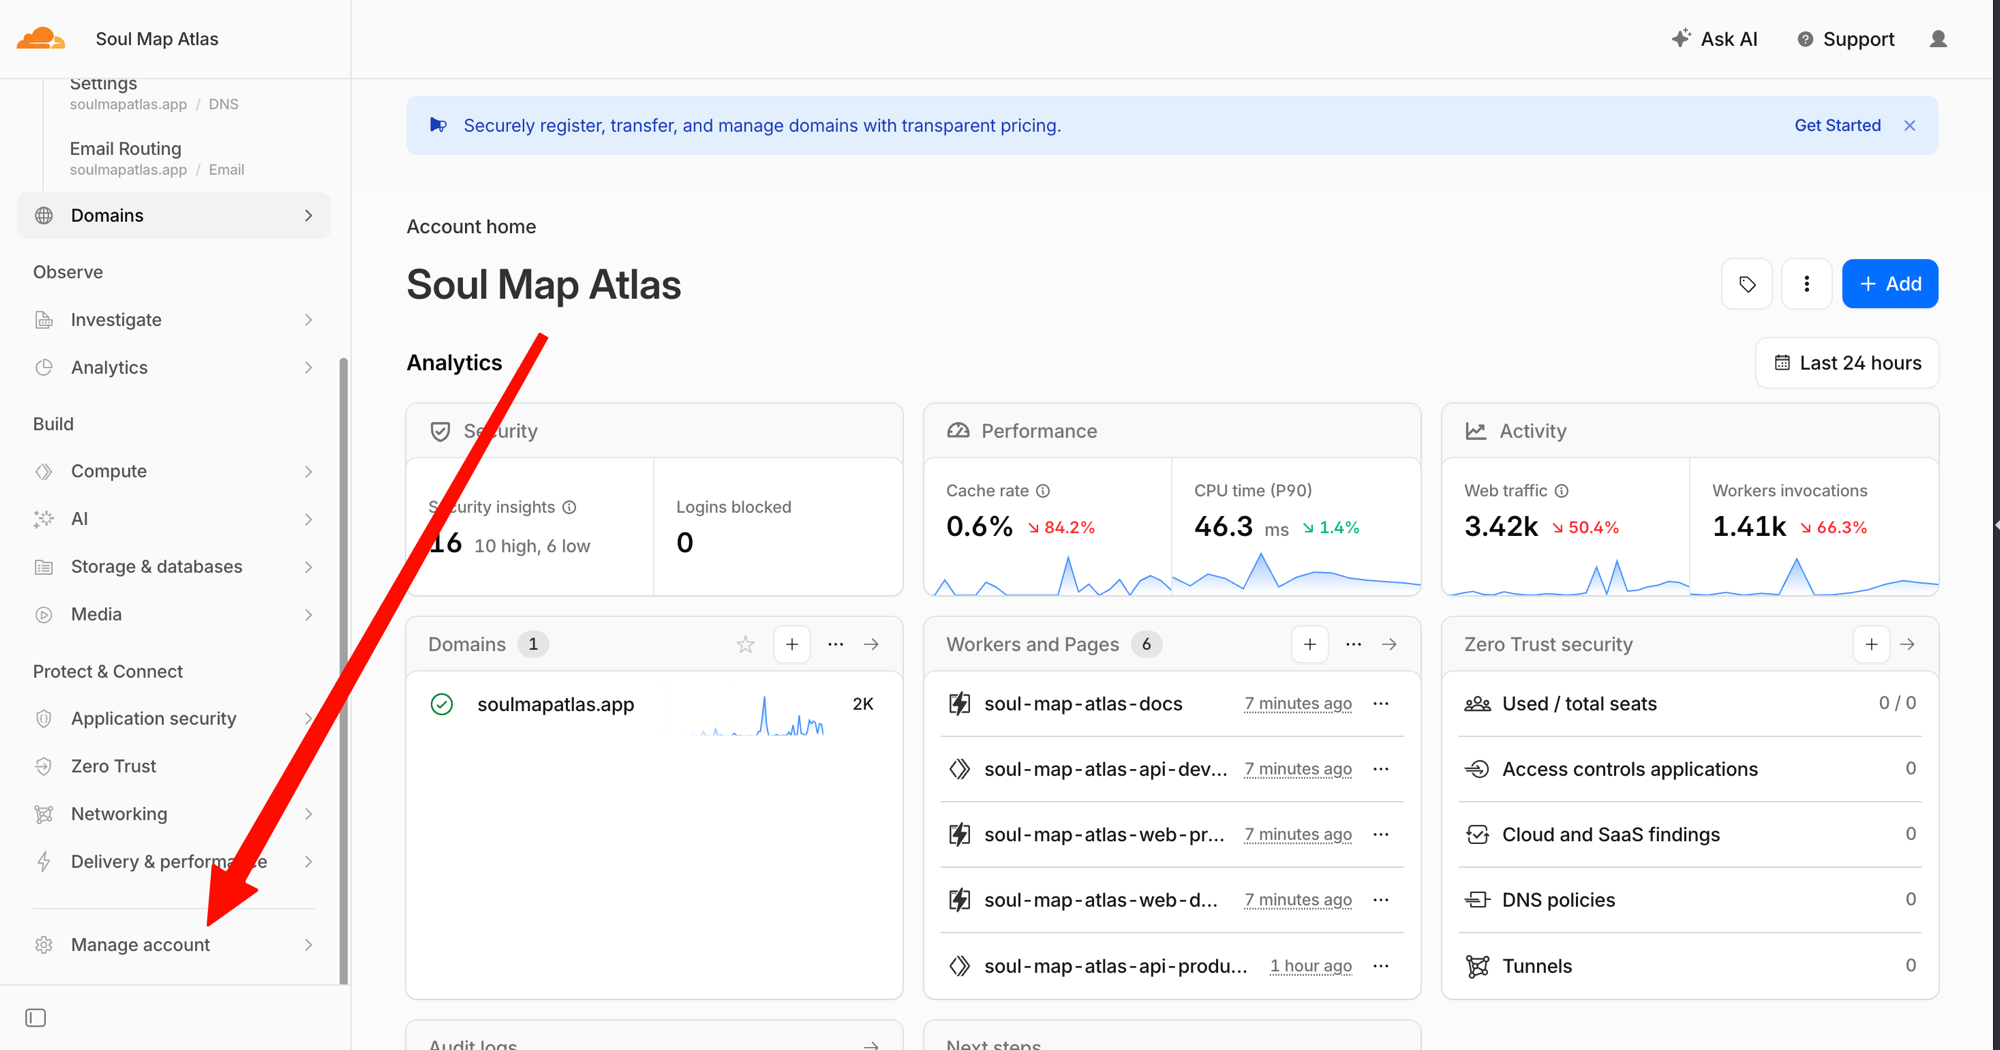Click the sidebar vertical scrollbar

pyautogui.click(x=344, y=670)
